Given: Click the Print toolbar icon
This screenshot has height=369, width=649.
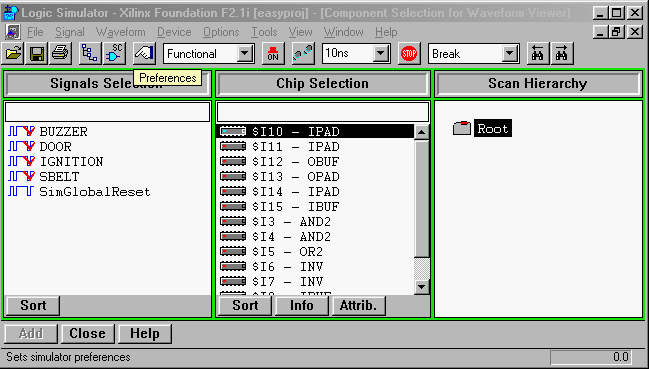Looking at the screenshot, I should click(60, 53).
